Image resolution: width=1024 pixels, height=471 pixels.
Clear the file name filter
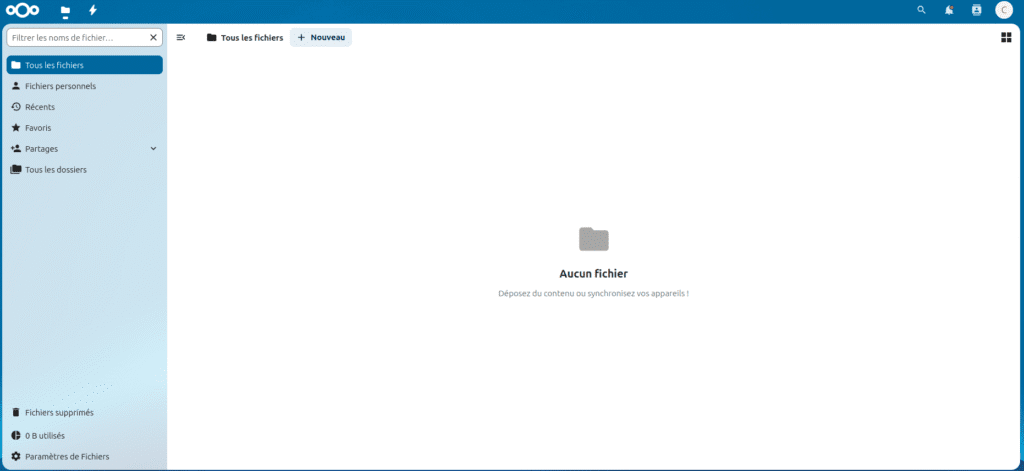point(153,37)
